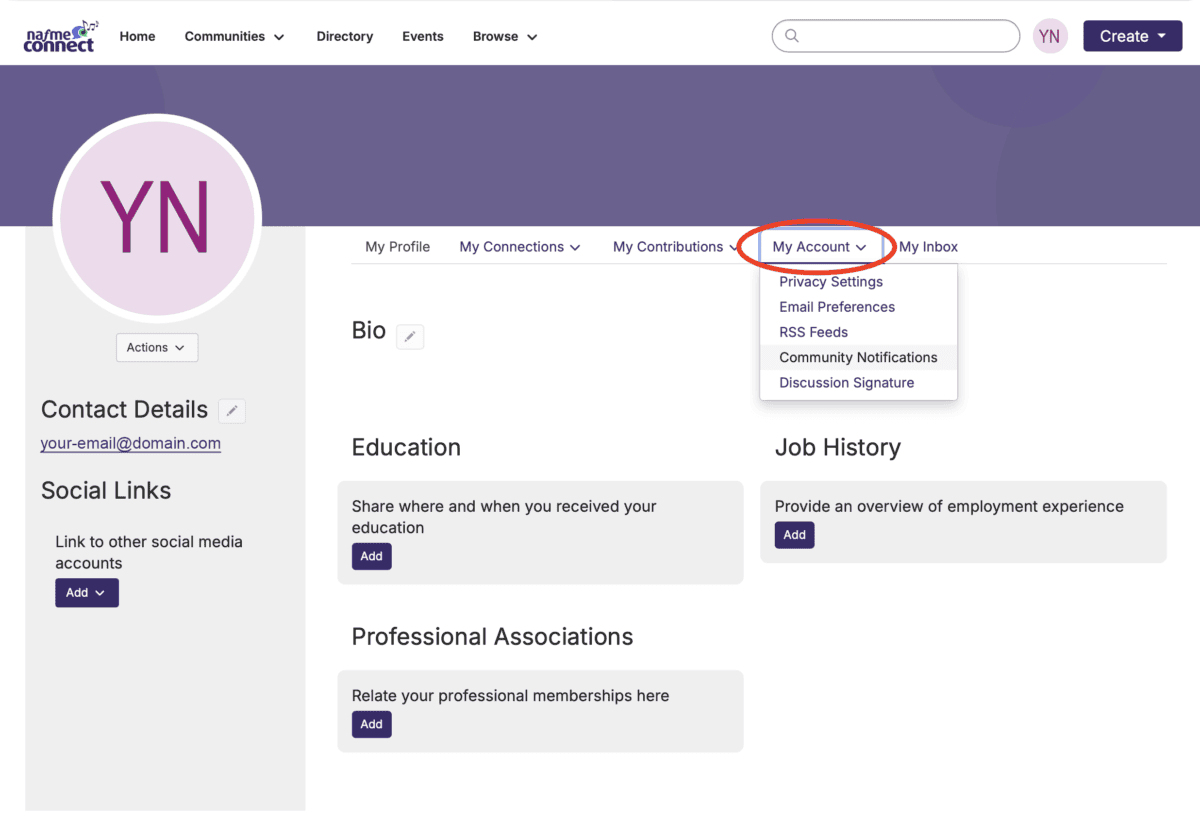This screenshot has height=840, width=1200.
Task: Switch to the My Profile tab
Action: coord(398,247)
